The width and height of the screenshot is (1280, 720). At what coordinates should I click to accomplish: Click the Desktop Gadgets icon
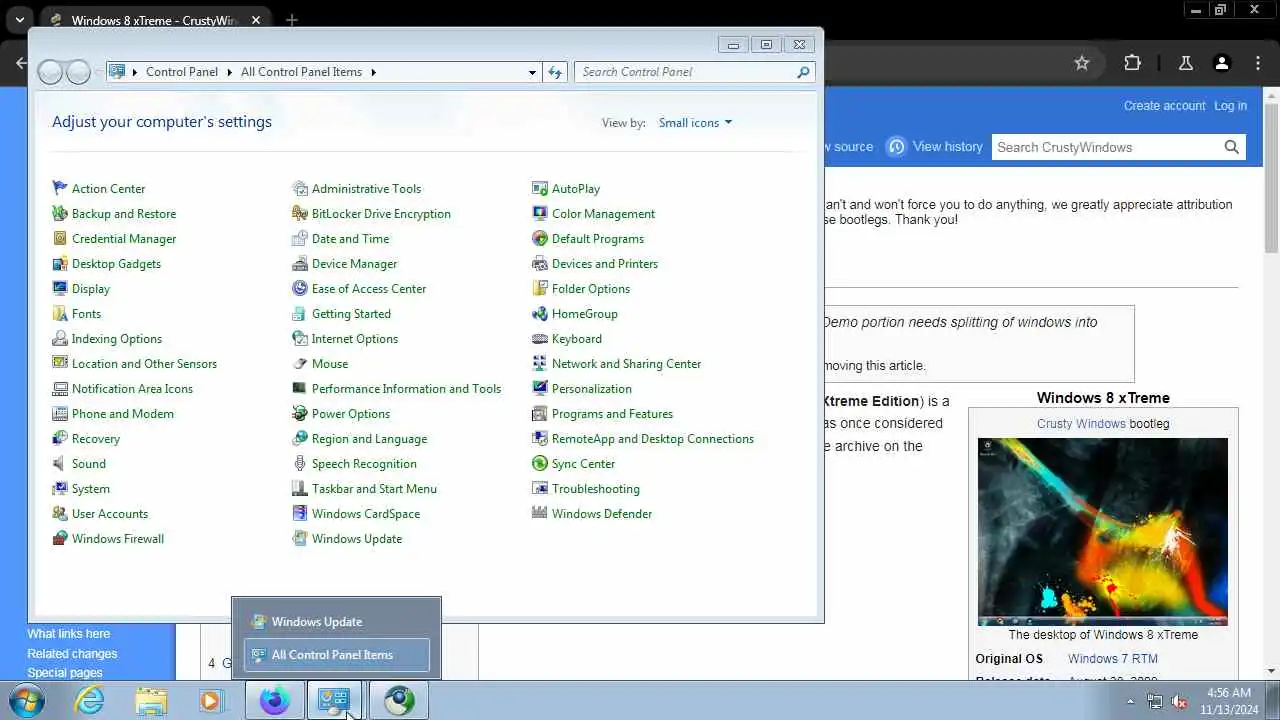60,264
